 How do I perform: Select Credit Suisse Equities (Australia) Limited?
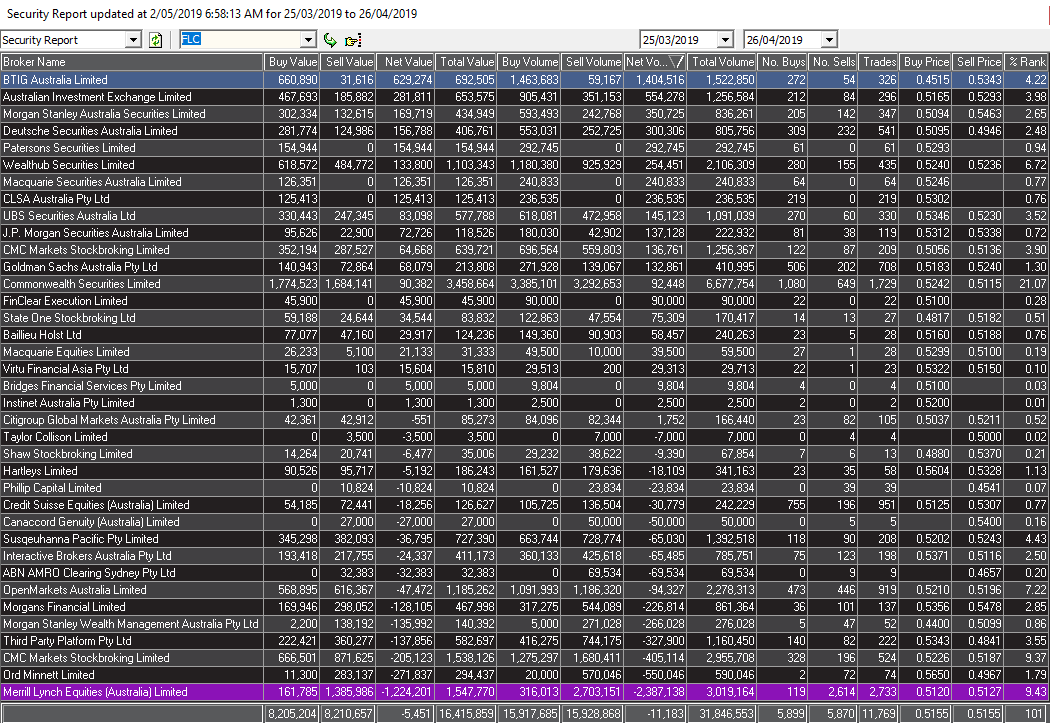524,505
